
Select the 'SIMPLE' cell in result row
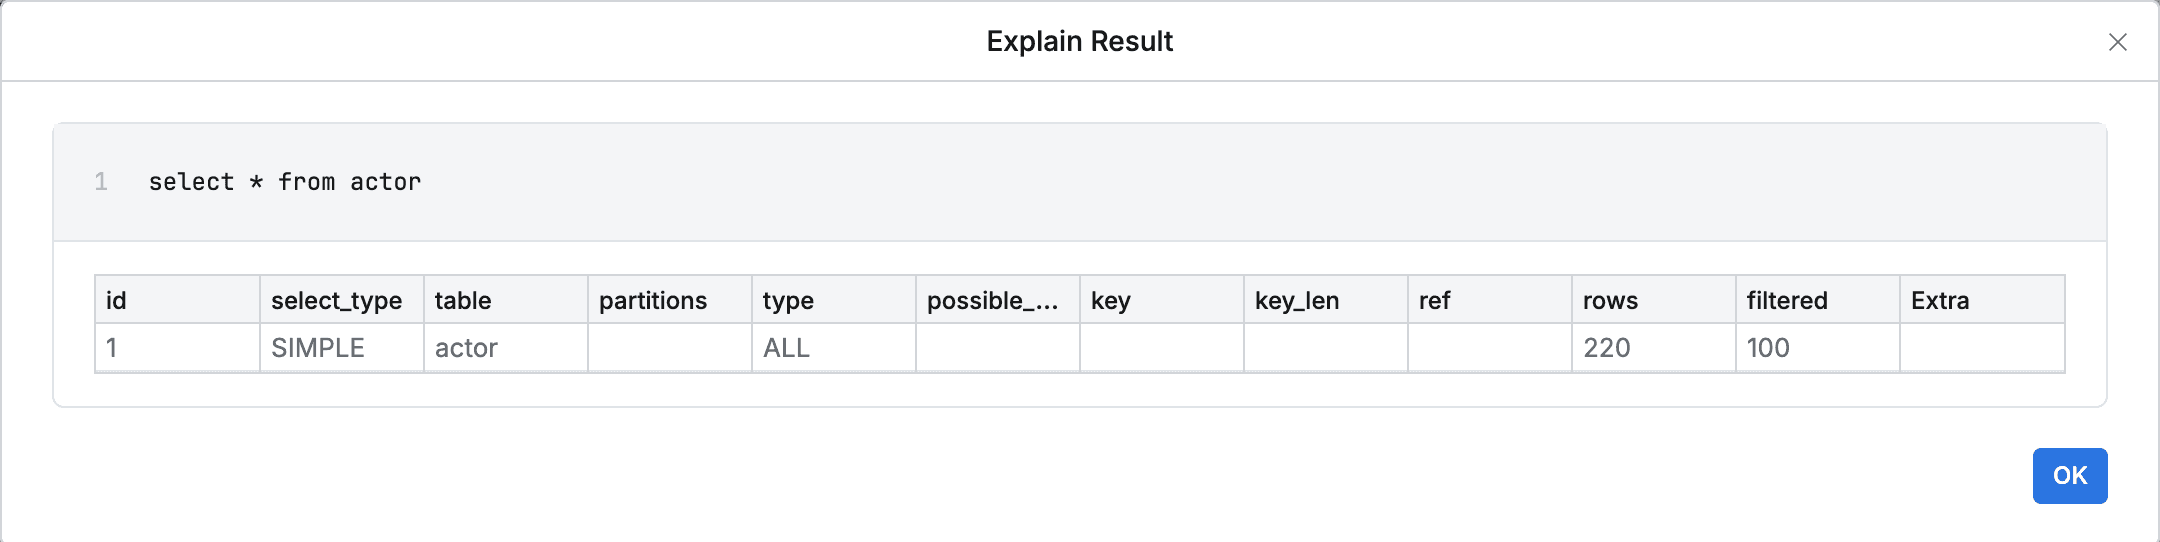(318, 348)
